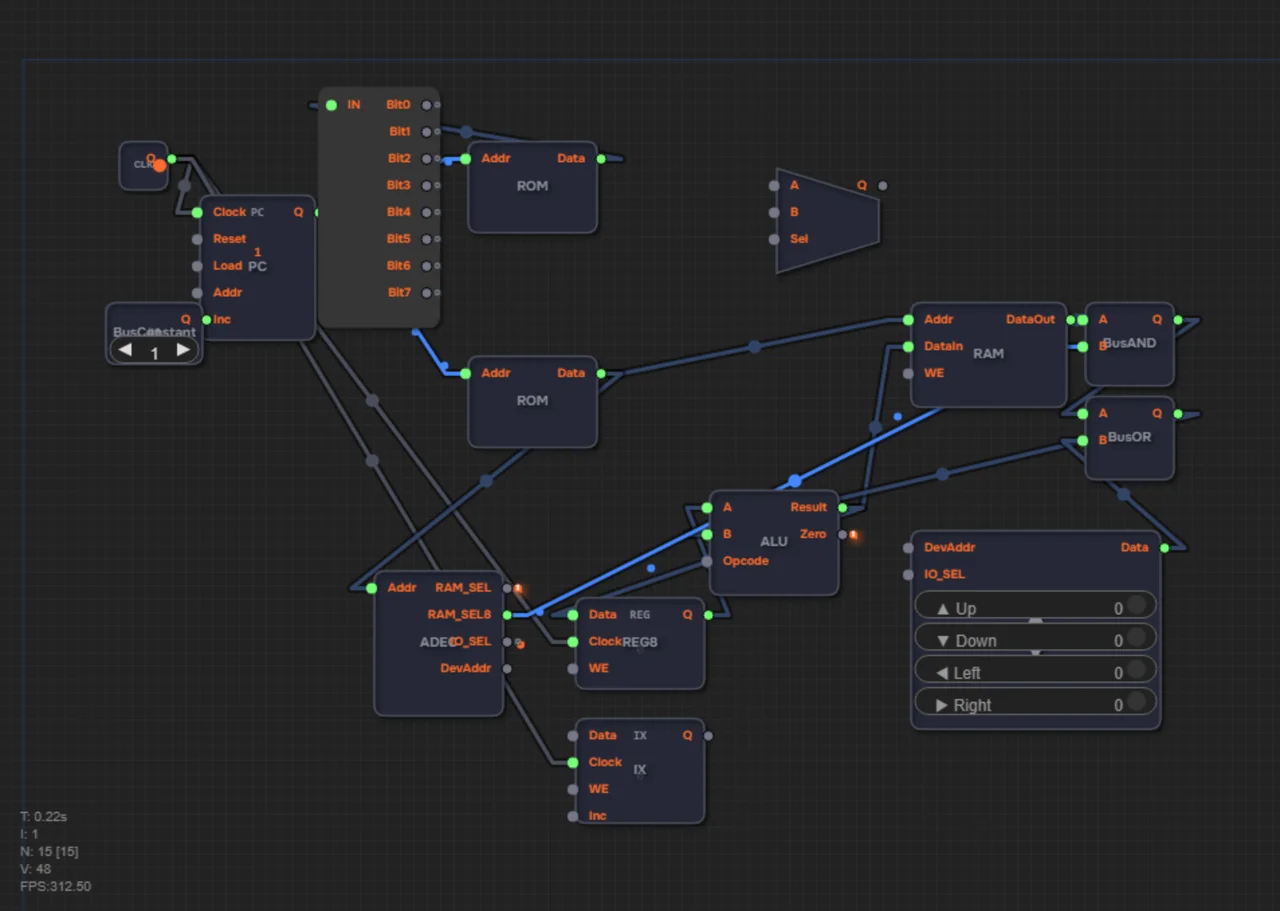Click the DevAddr output port on ADEC
Screen dimensions: 1280x911
click(507, 669)
